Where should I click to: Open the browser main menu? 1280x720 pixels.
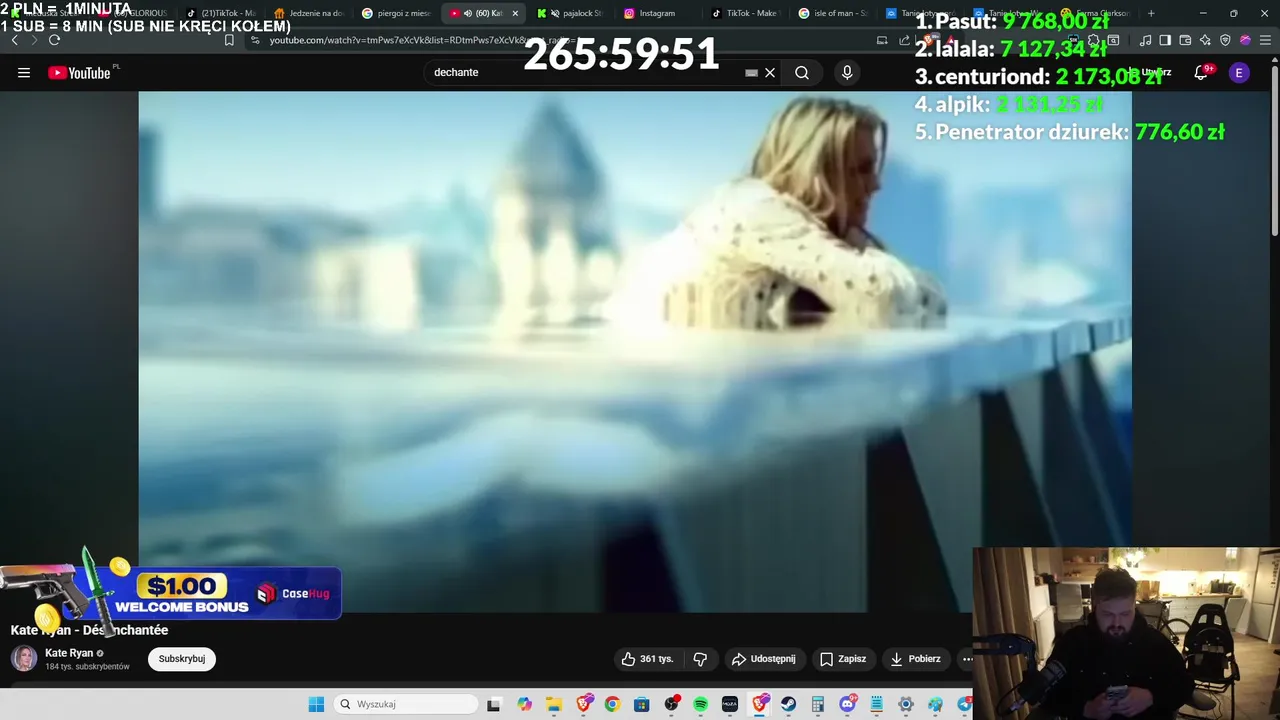[1265, 40]
